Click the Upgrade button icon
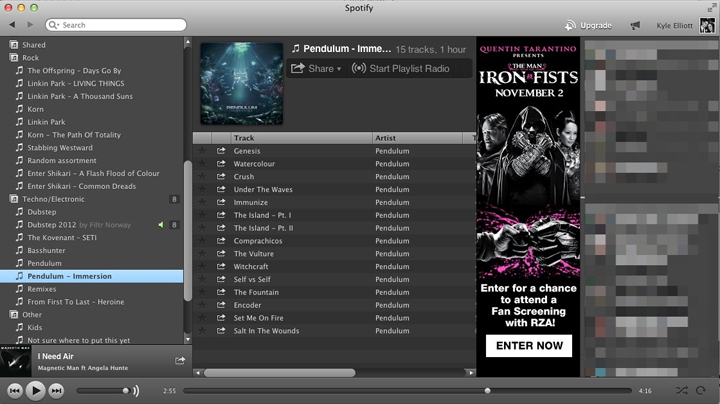The width and height of the screenshot is (720, 404). click(x=570, y=25)
